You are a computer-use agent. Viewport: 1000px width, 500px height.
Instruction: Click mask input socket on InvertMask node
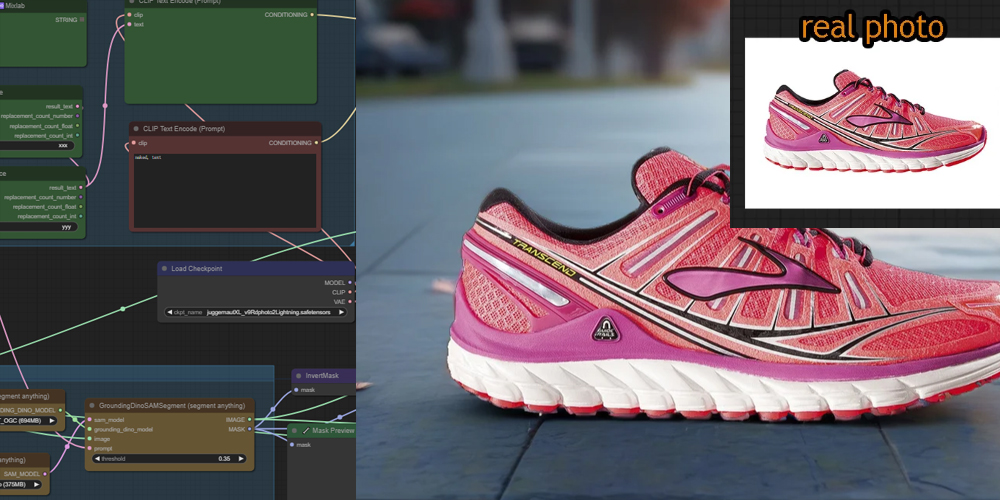click(x=296, y=390)
